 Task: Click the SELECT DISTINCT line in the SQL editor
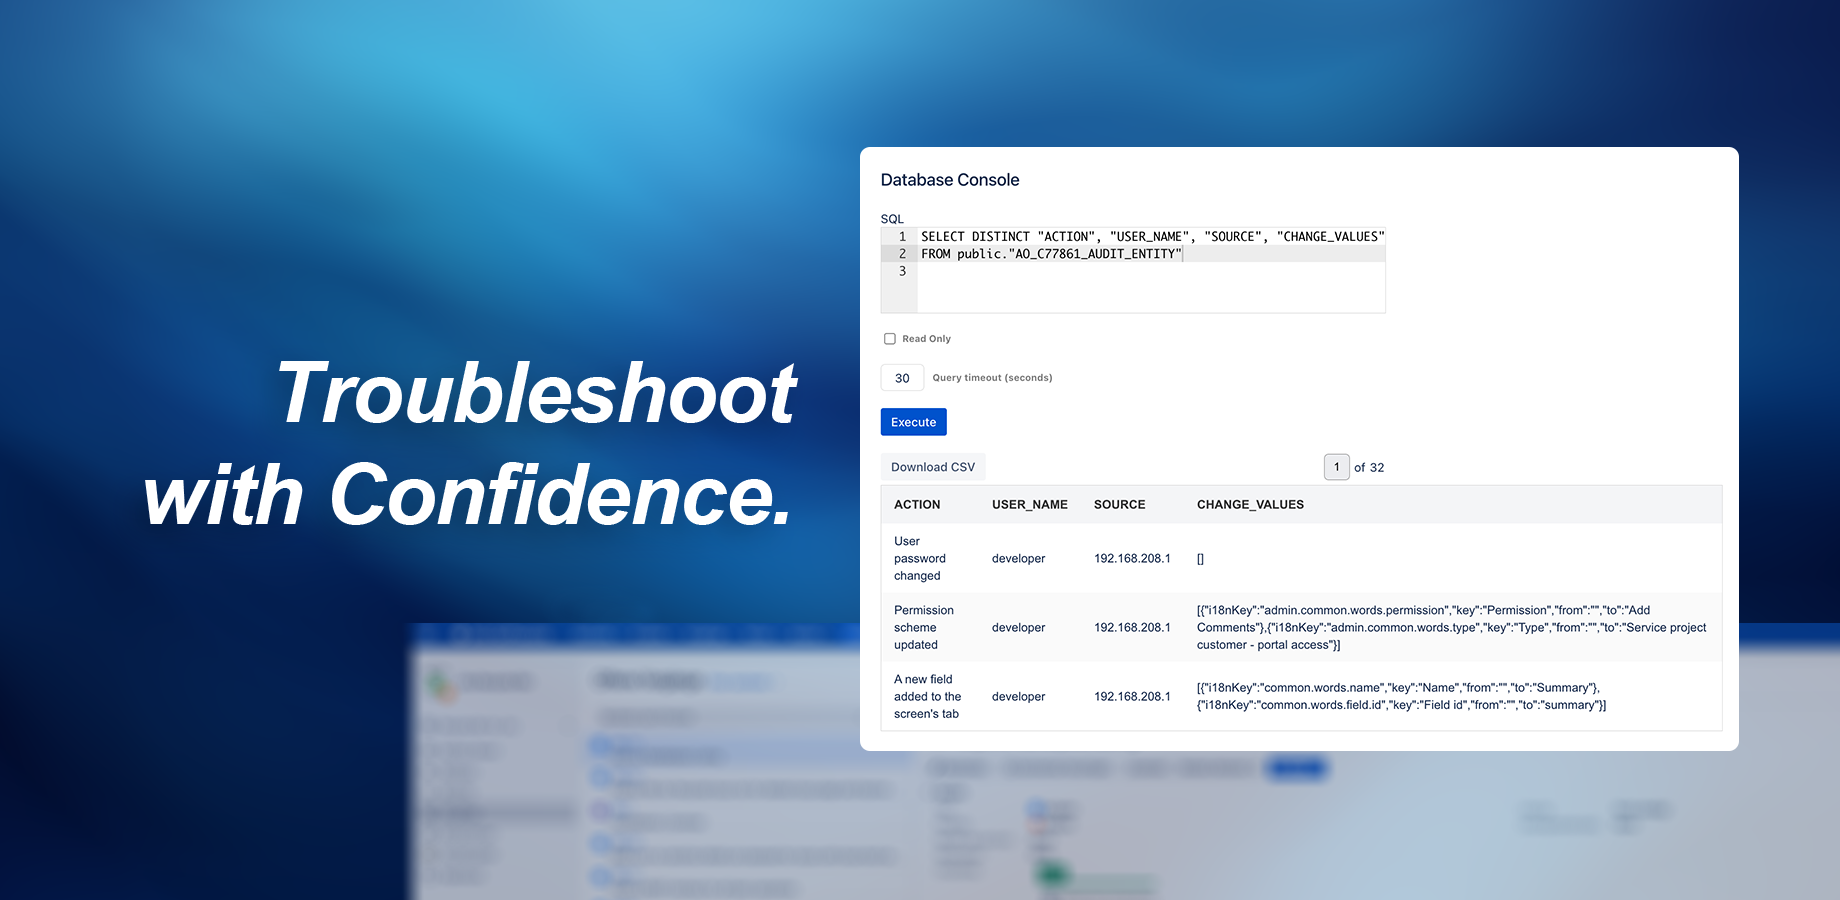click(1153, 237)
